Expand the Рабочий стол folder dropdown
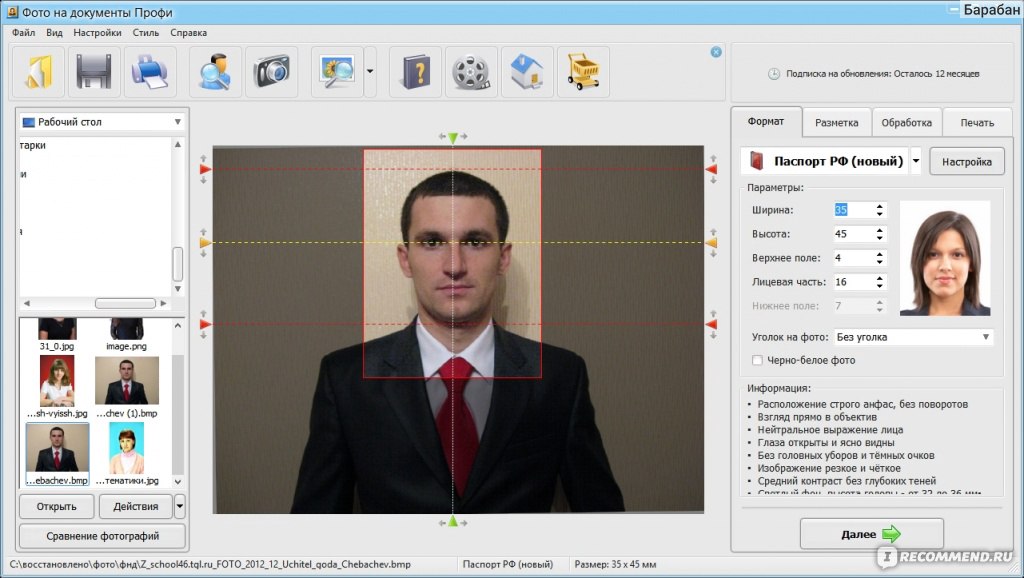1024x578 pixels. click(x=177, y=122)
